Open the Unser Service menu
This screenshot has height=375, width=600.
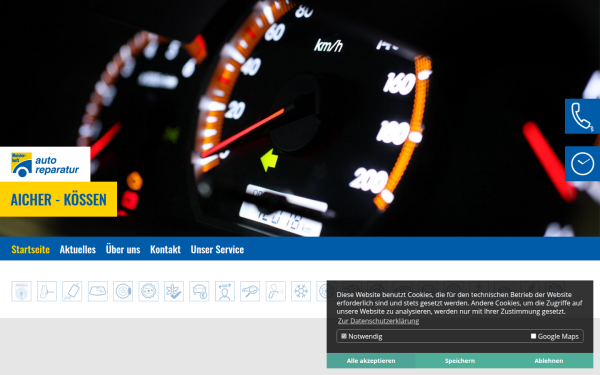tap(217, 249)
